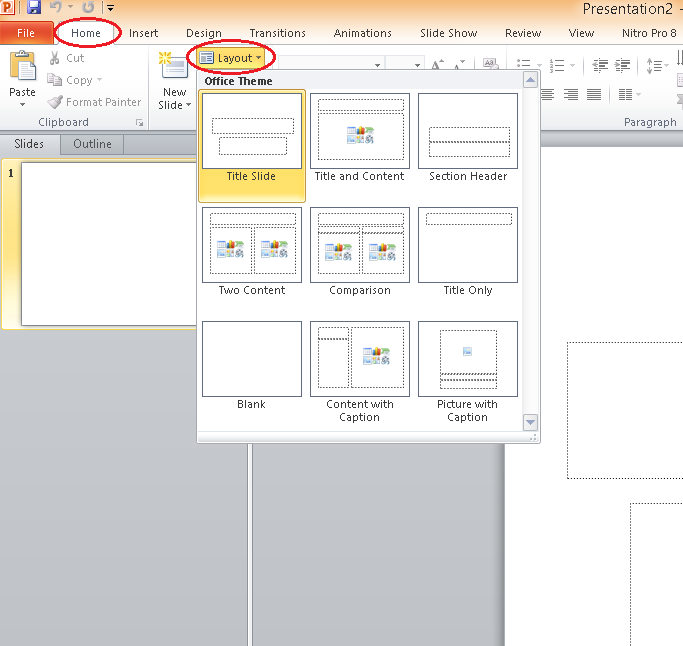Select the Picture with Caption layout

point(467,360)
